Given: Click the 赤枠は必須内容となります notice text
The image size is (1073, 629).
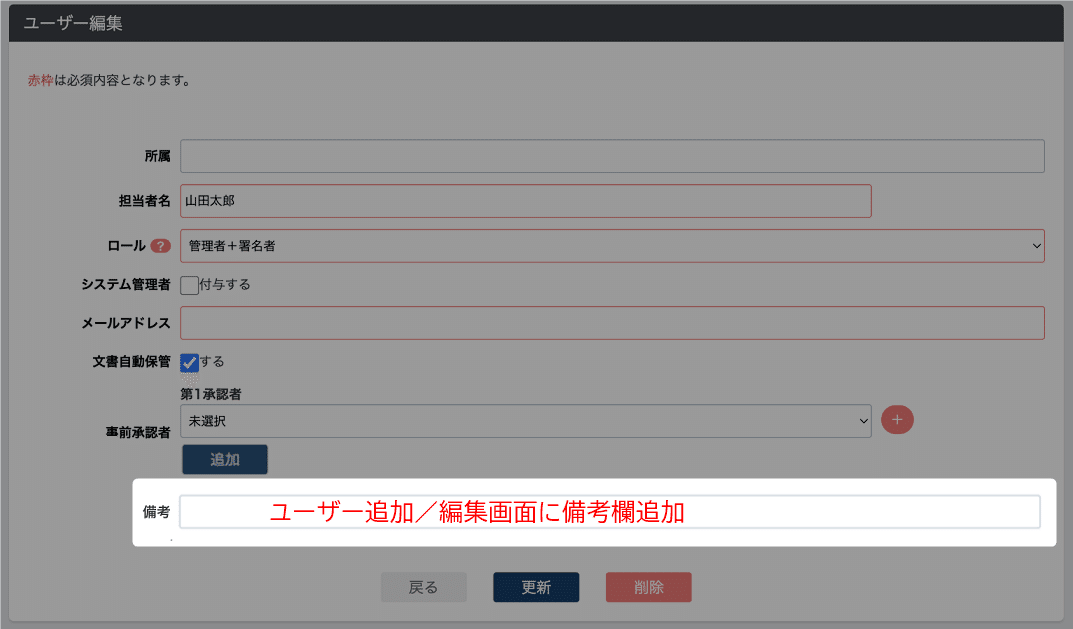Looking at the screenshot, I should coord(109,80).
